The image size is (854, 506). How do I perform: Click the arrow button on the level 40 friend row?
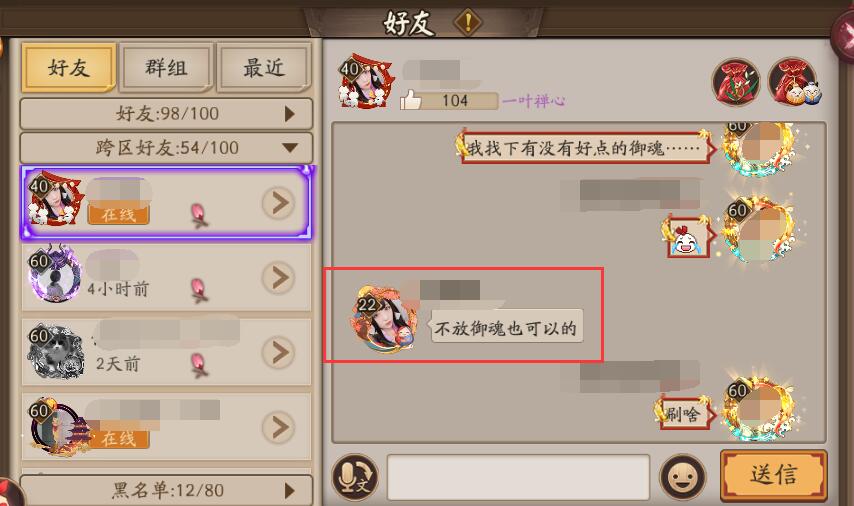pyautogui.click(x=279, y=203)
